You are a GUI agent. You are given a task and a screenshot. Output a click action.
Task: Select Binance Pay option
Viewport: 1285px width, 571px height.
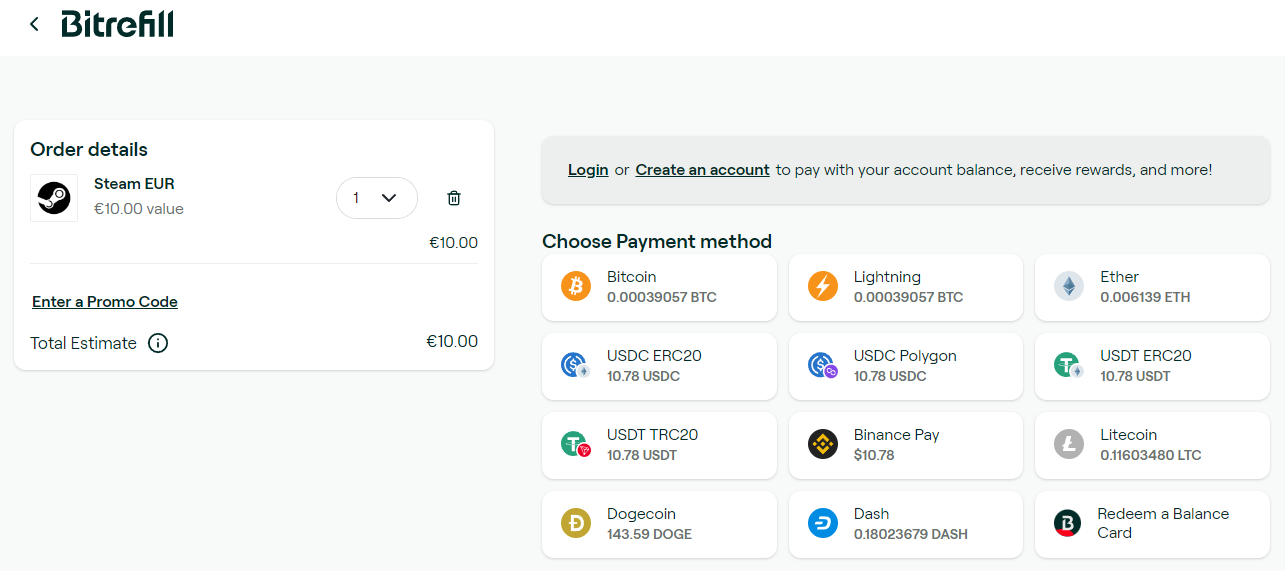pyautogui.click(x=906, y=445)
